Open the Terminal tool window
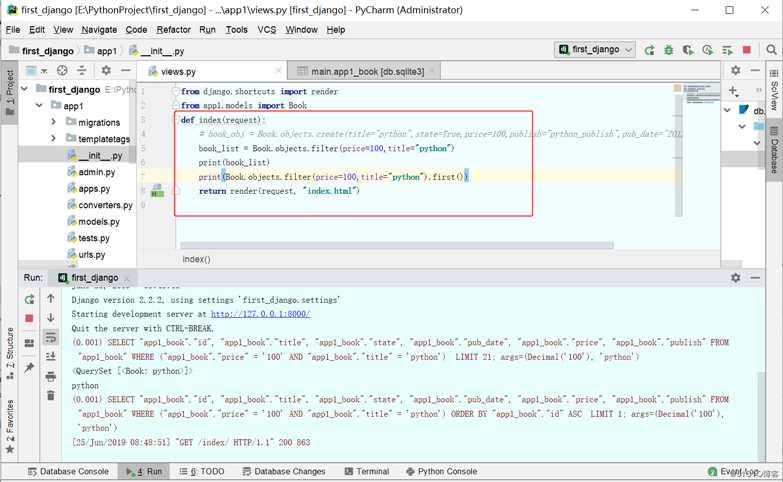The width and height of the screenshot is (783, 482). [x=367, y=471]
